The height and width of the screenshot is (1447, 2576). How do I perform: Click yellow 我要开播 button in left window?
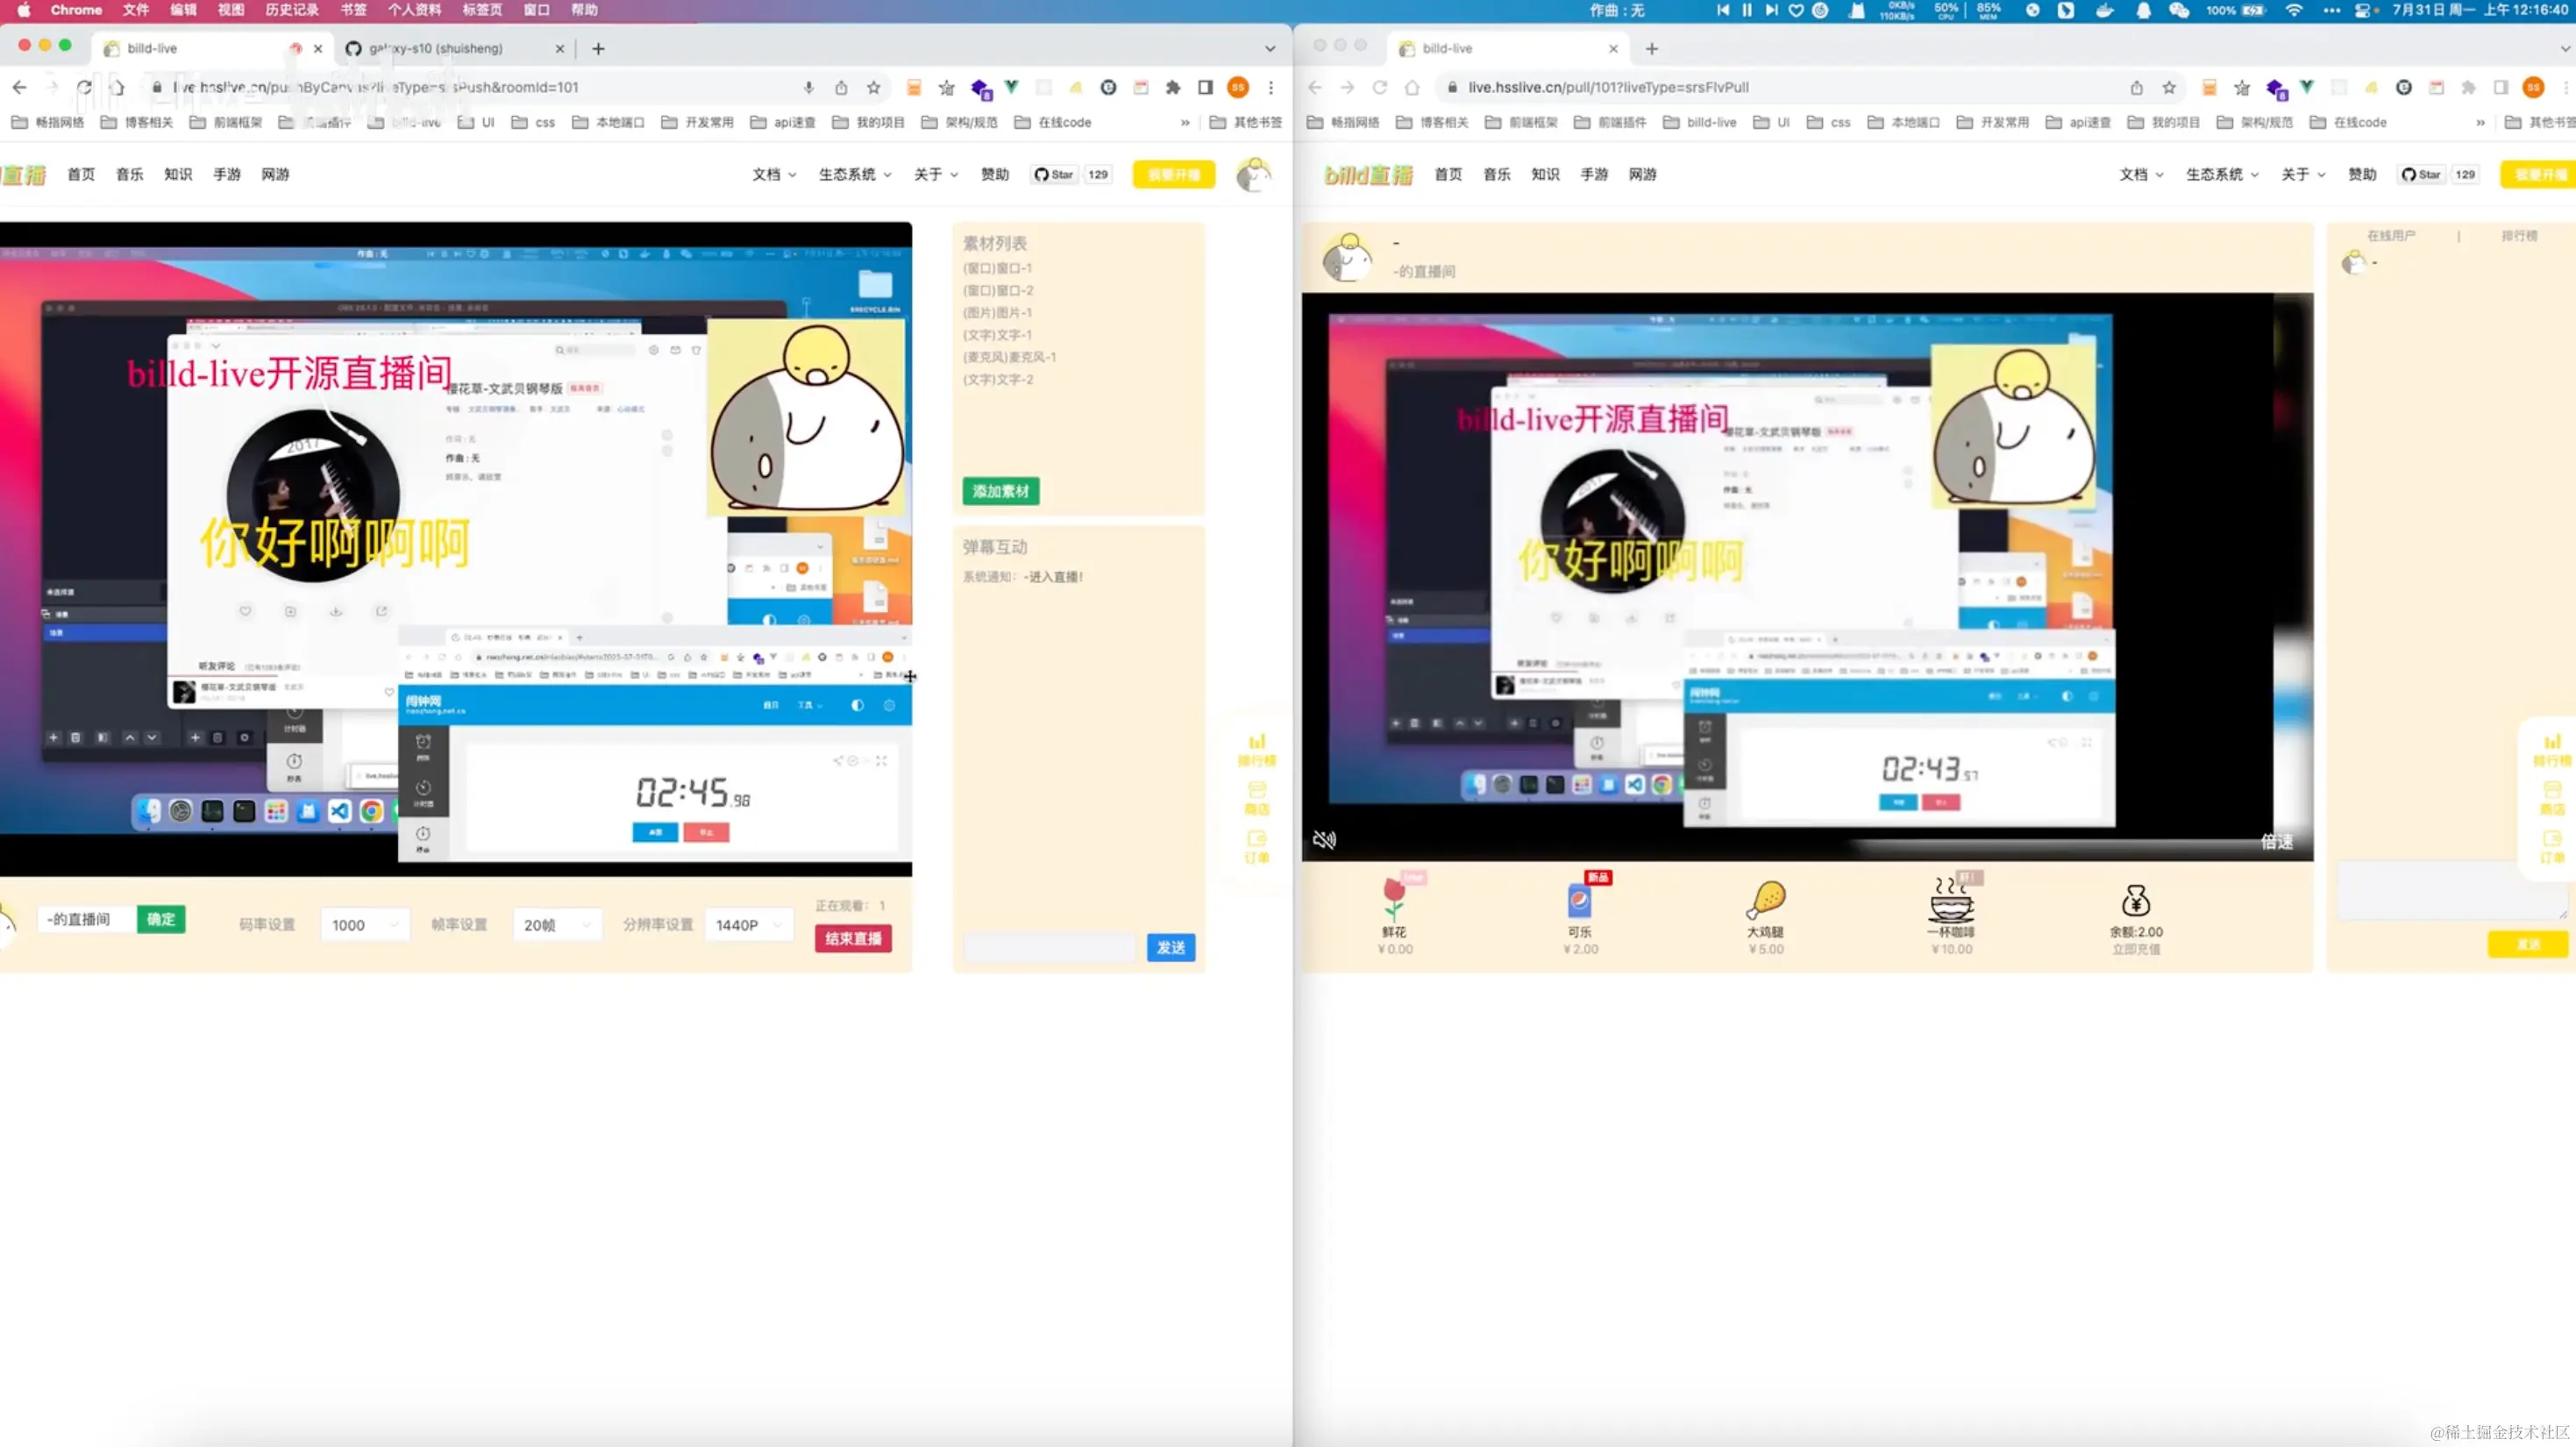(1174, 174)
